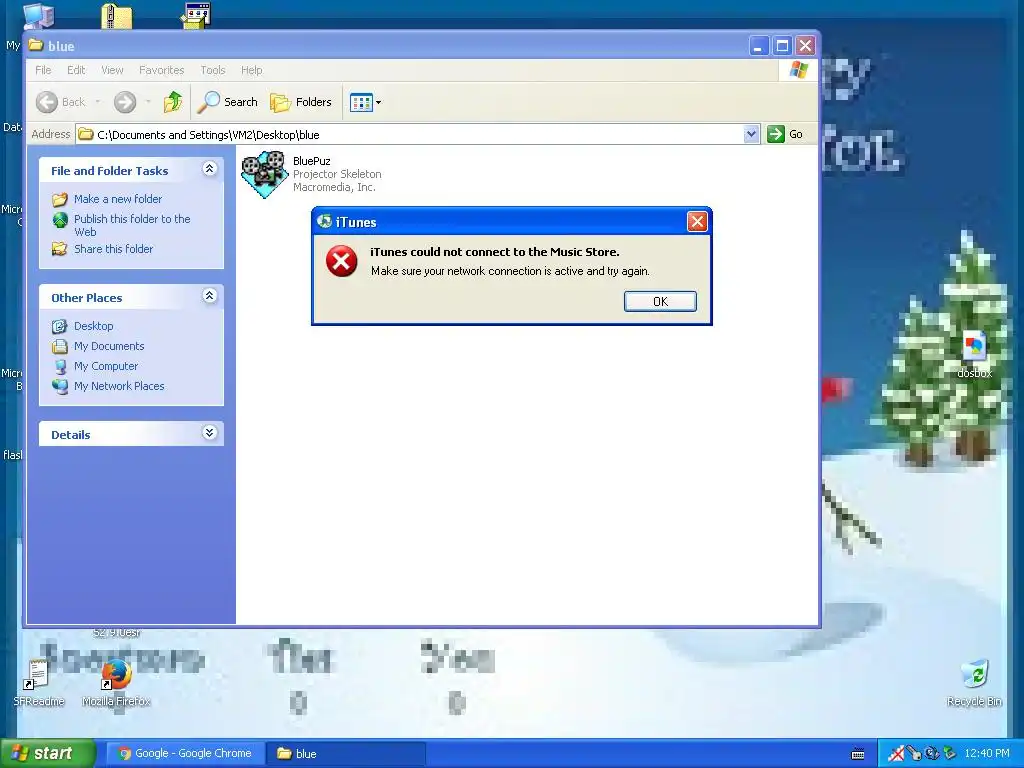Screen dimensions: 1024x768
Task: Click the Search toolbar button
Action: point(228,102)
